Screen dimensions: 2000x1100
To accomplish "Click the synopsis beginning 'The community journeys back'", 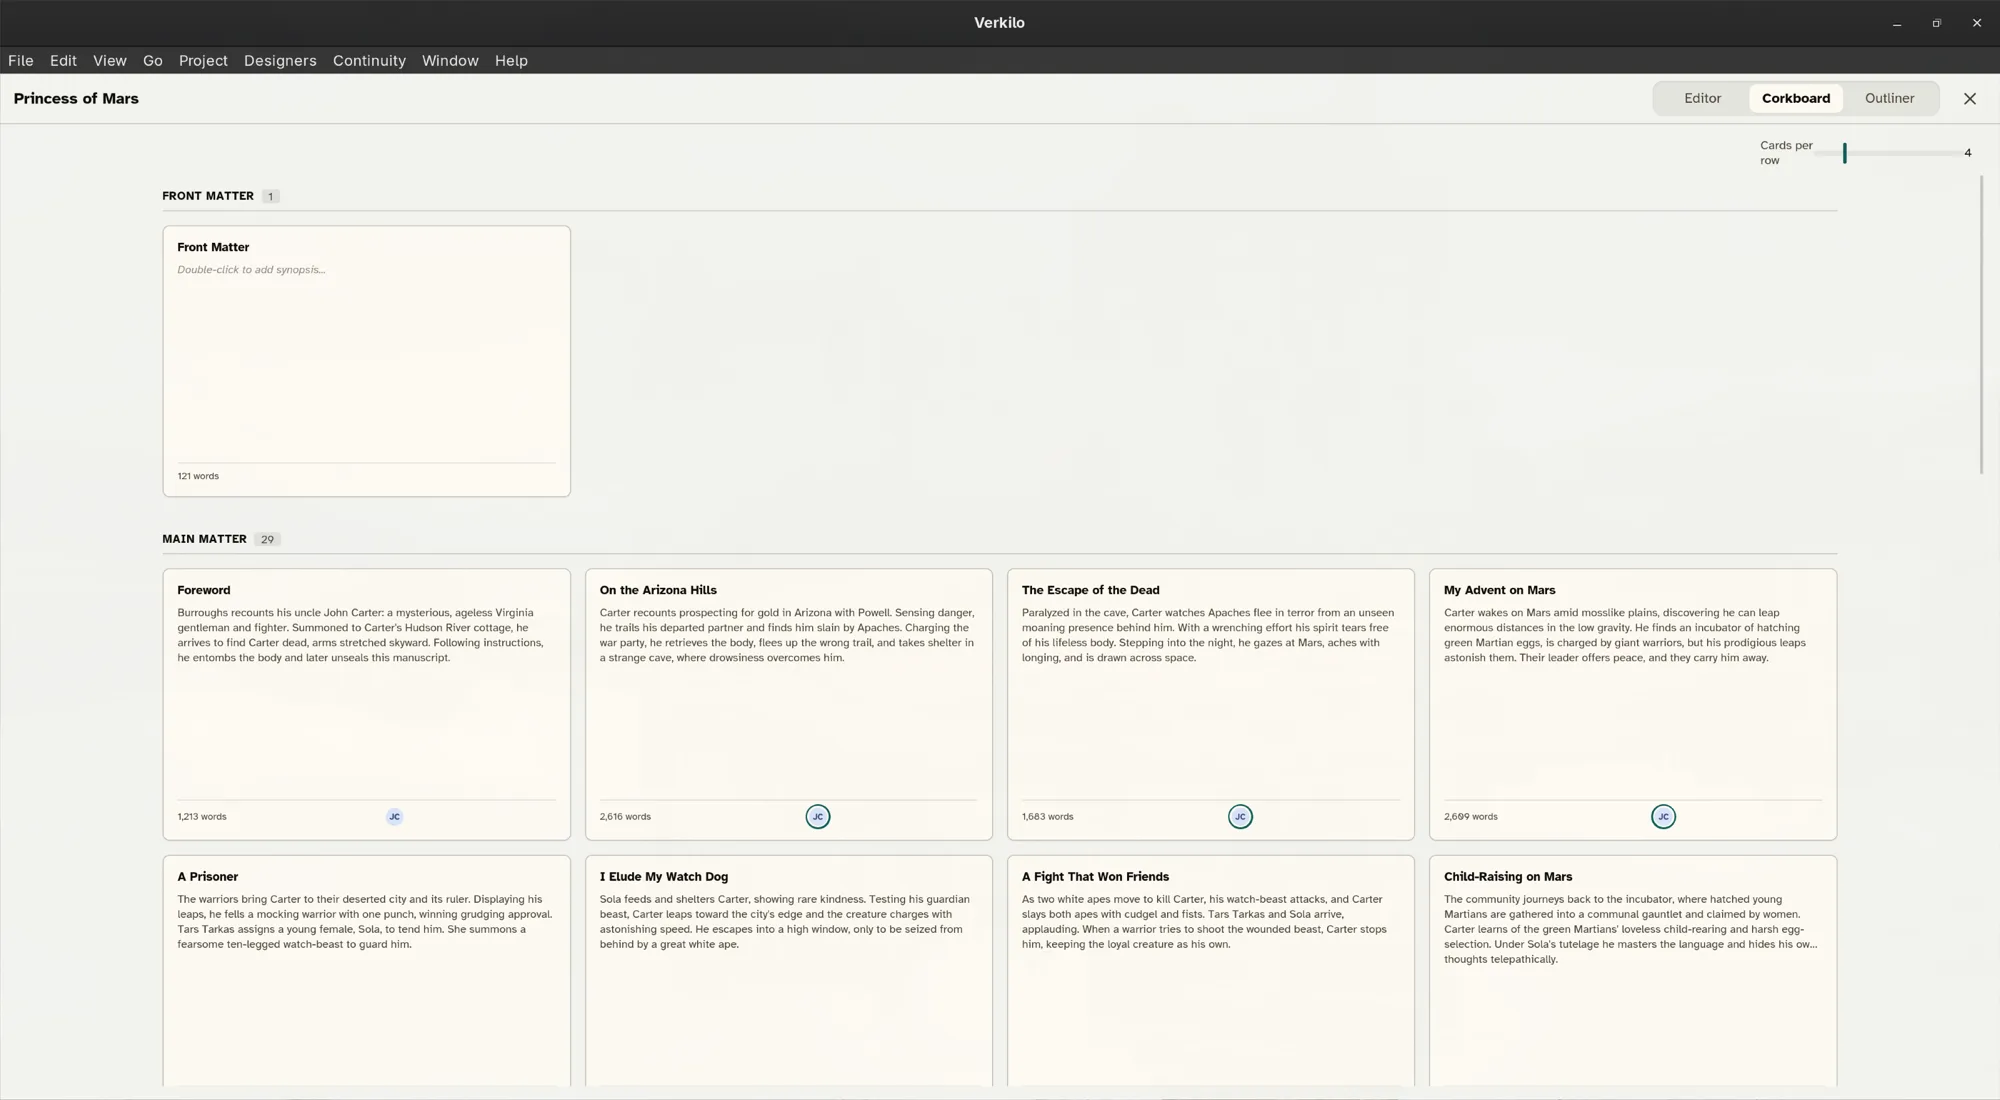I will click(1630, 929).
